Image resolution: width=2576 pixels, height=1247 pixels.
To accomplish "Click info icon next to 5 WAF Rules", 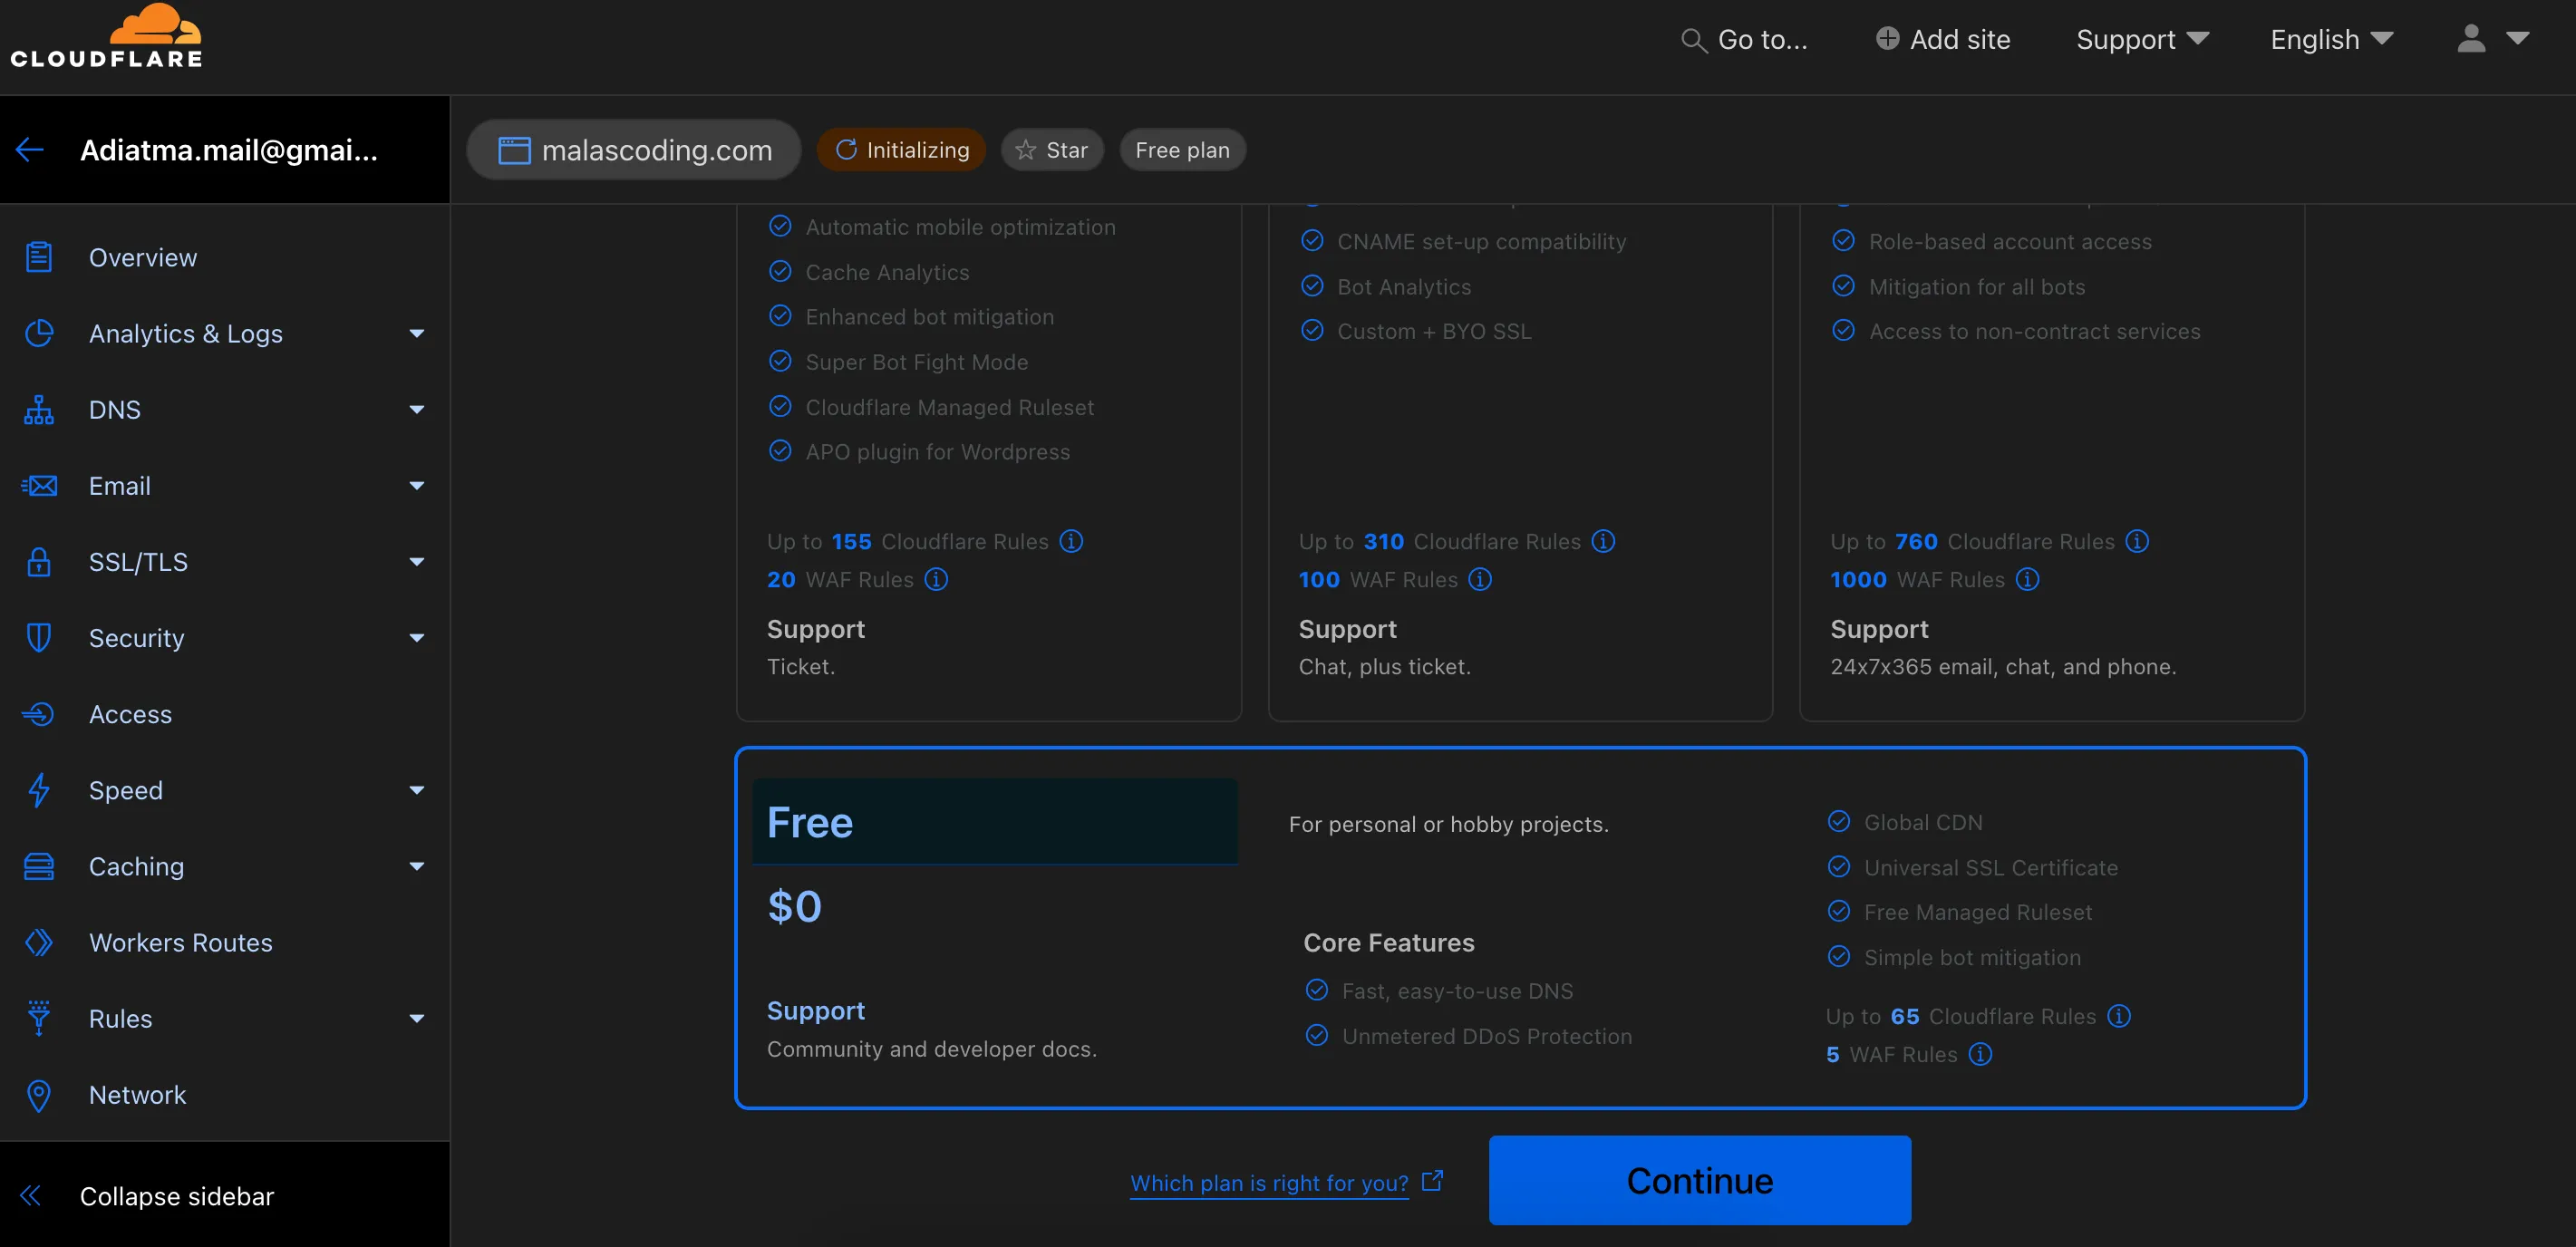I will click(1980, 1054).
